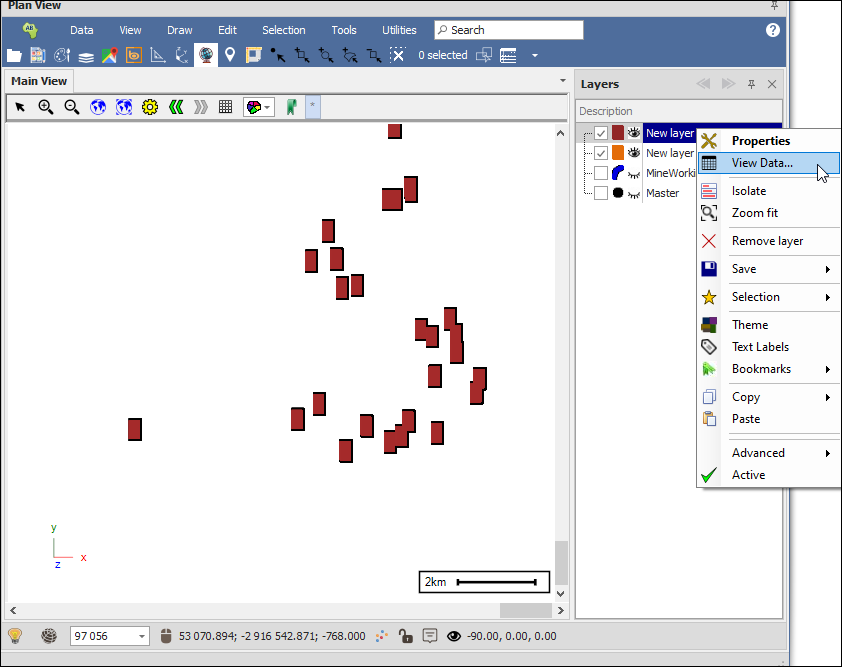The image size is (842, 667).
Task: Open the 97 056 dropdown in status bar
Action: point(142,636)
